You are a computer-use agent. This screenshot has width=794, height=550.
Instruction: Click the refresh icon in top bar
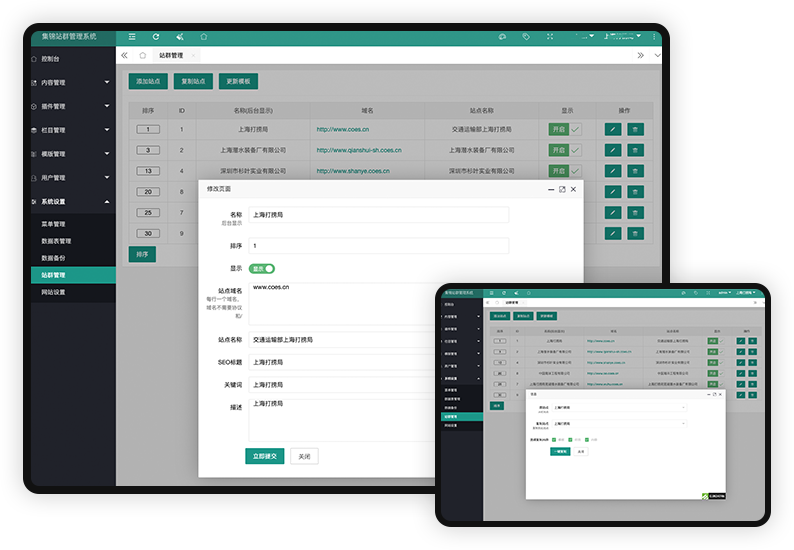[x=155, y=36]
